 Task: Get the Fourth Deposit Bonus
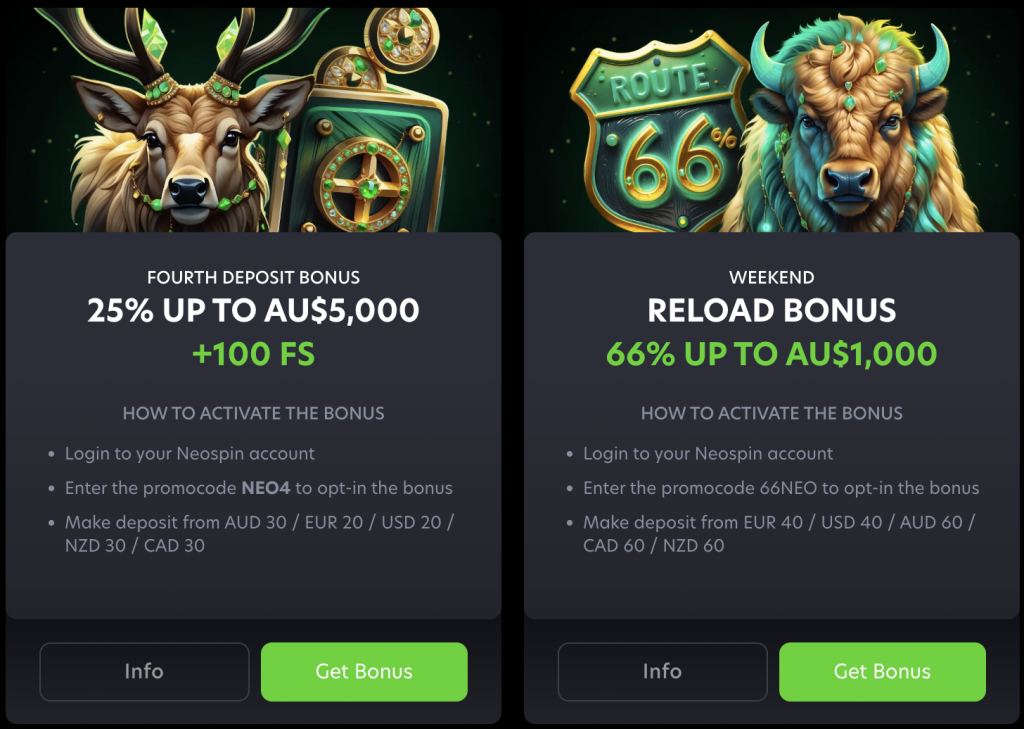coord(364,672)
